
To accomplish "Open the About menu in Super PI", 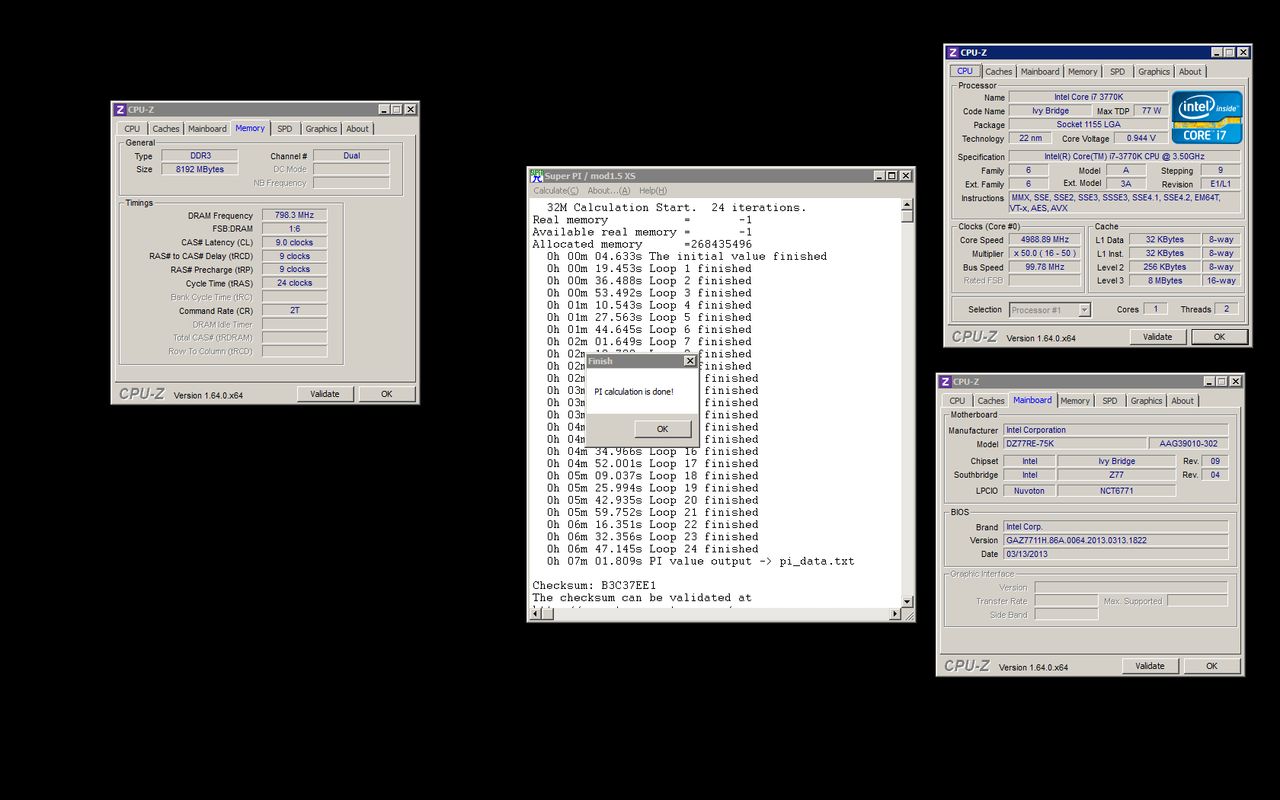I will click(x=608, y=190).
